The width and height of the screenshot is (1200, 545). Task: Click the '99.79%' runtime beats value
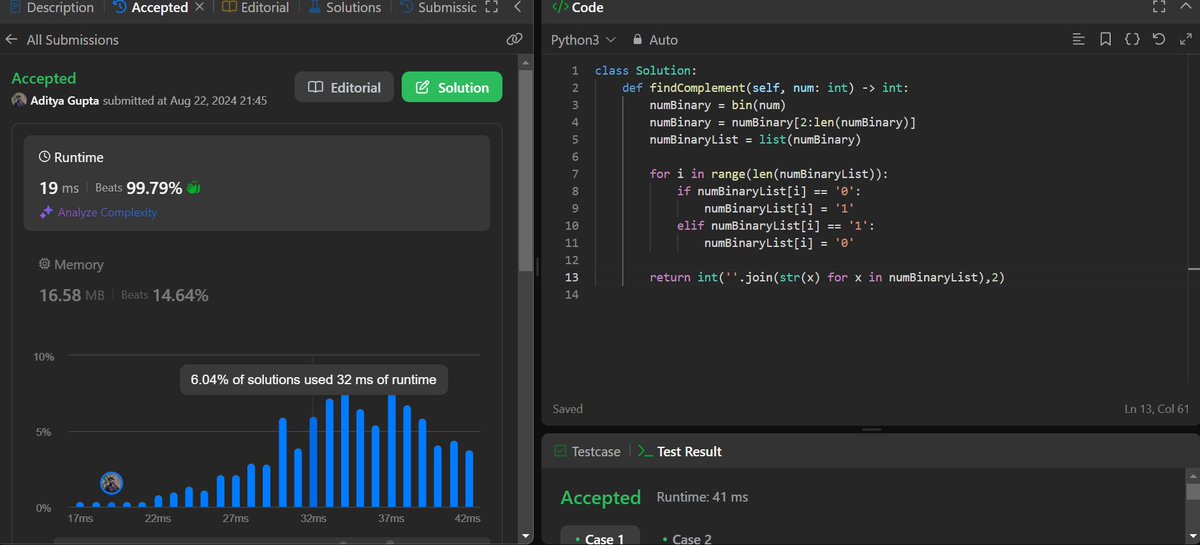click(154, 187)
